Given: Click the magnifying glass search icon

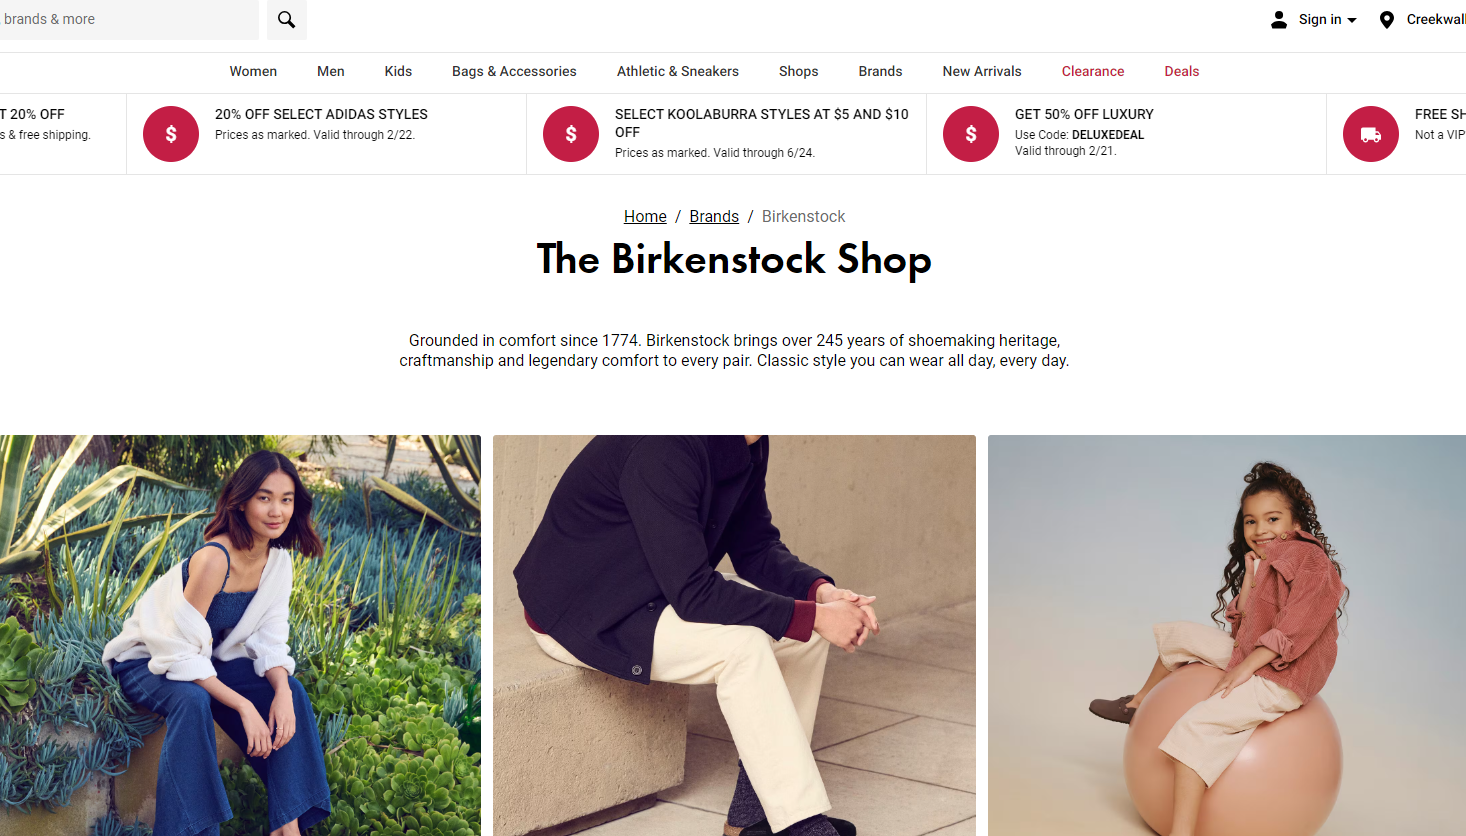Looking at the screenshot, I should [286, 20].
